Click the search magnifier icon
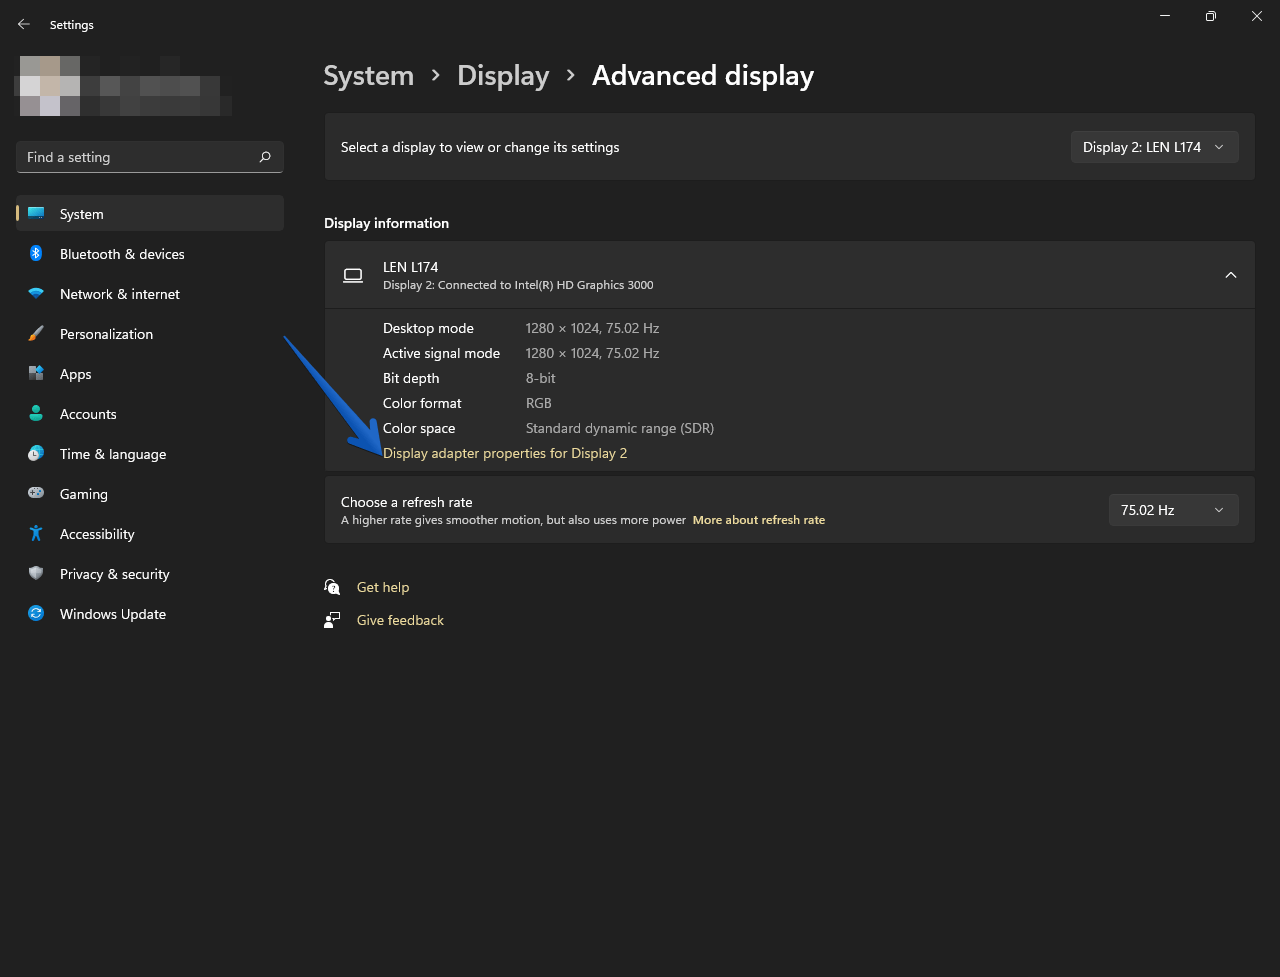The width and height of the screenshot is (1280, 977). pyautogui.click(x=265, y=157)
